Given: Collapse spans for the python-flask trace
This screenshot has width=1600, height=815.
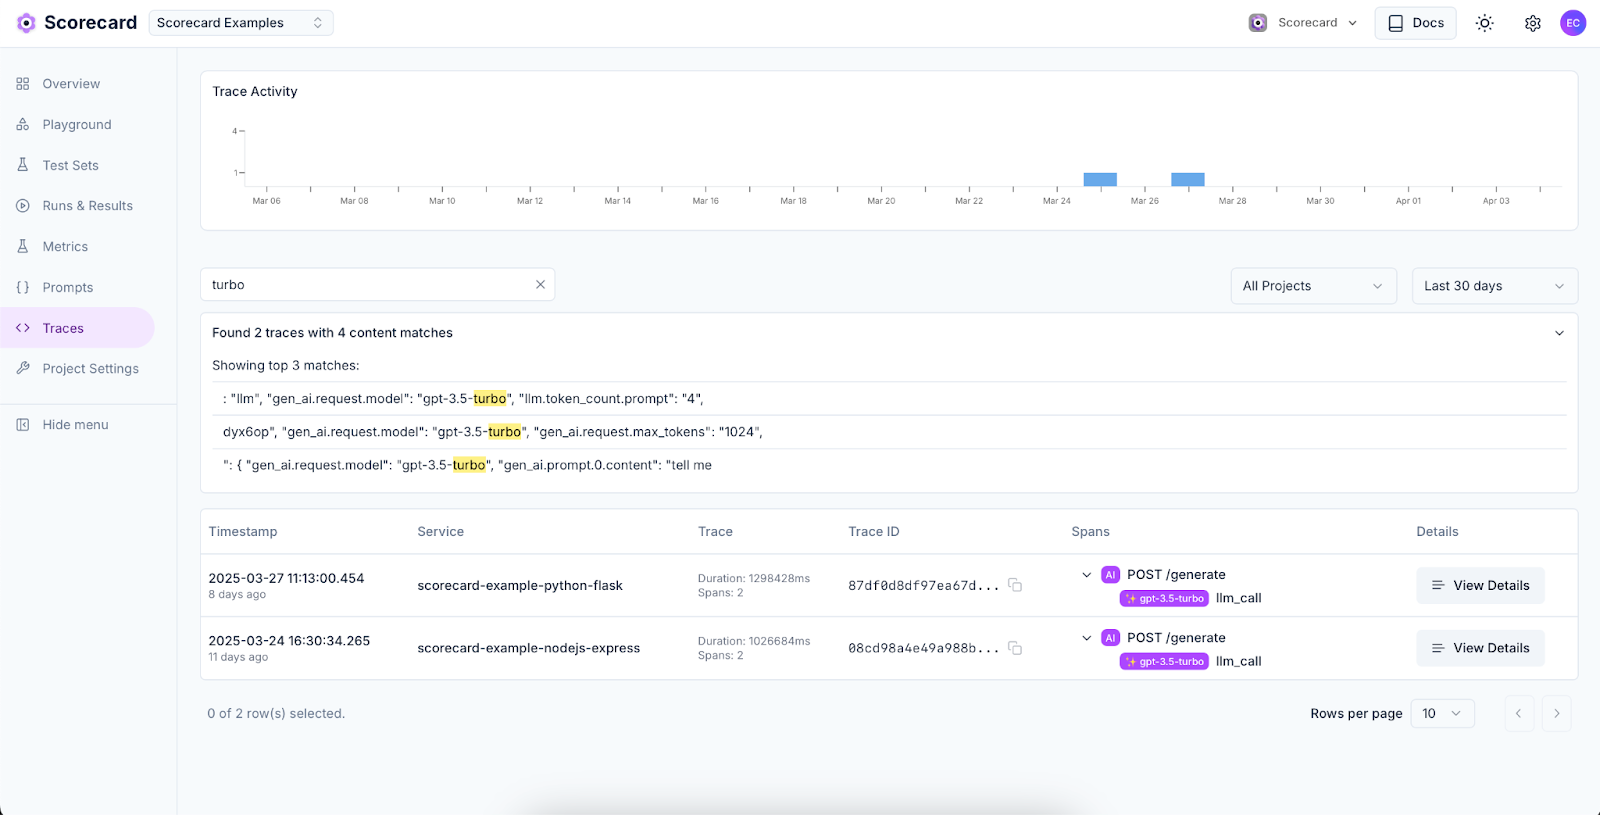Looking at the screenshot, I should pos(1087,575).
